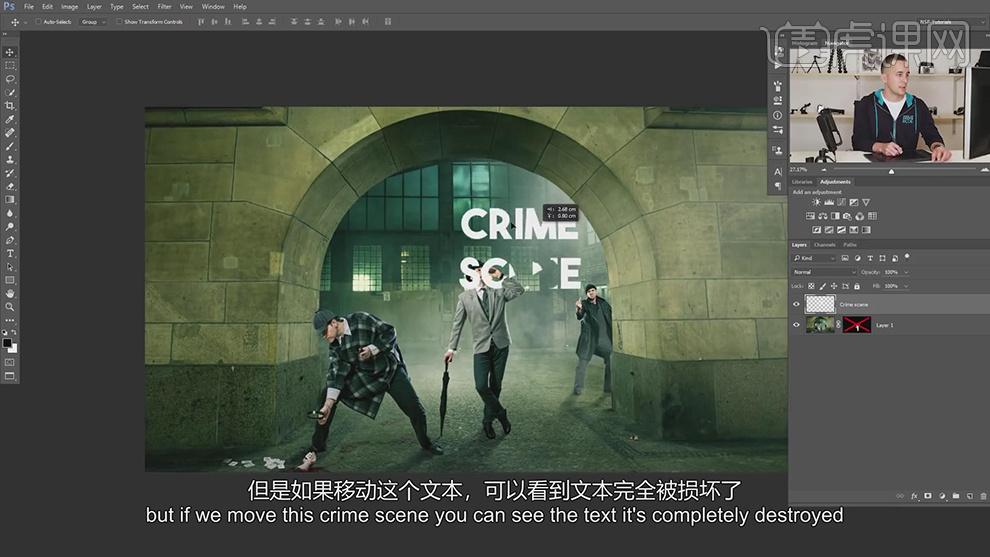Select the Zoom tool

click(x=9, y=307)
